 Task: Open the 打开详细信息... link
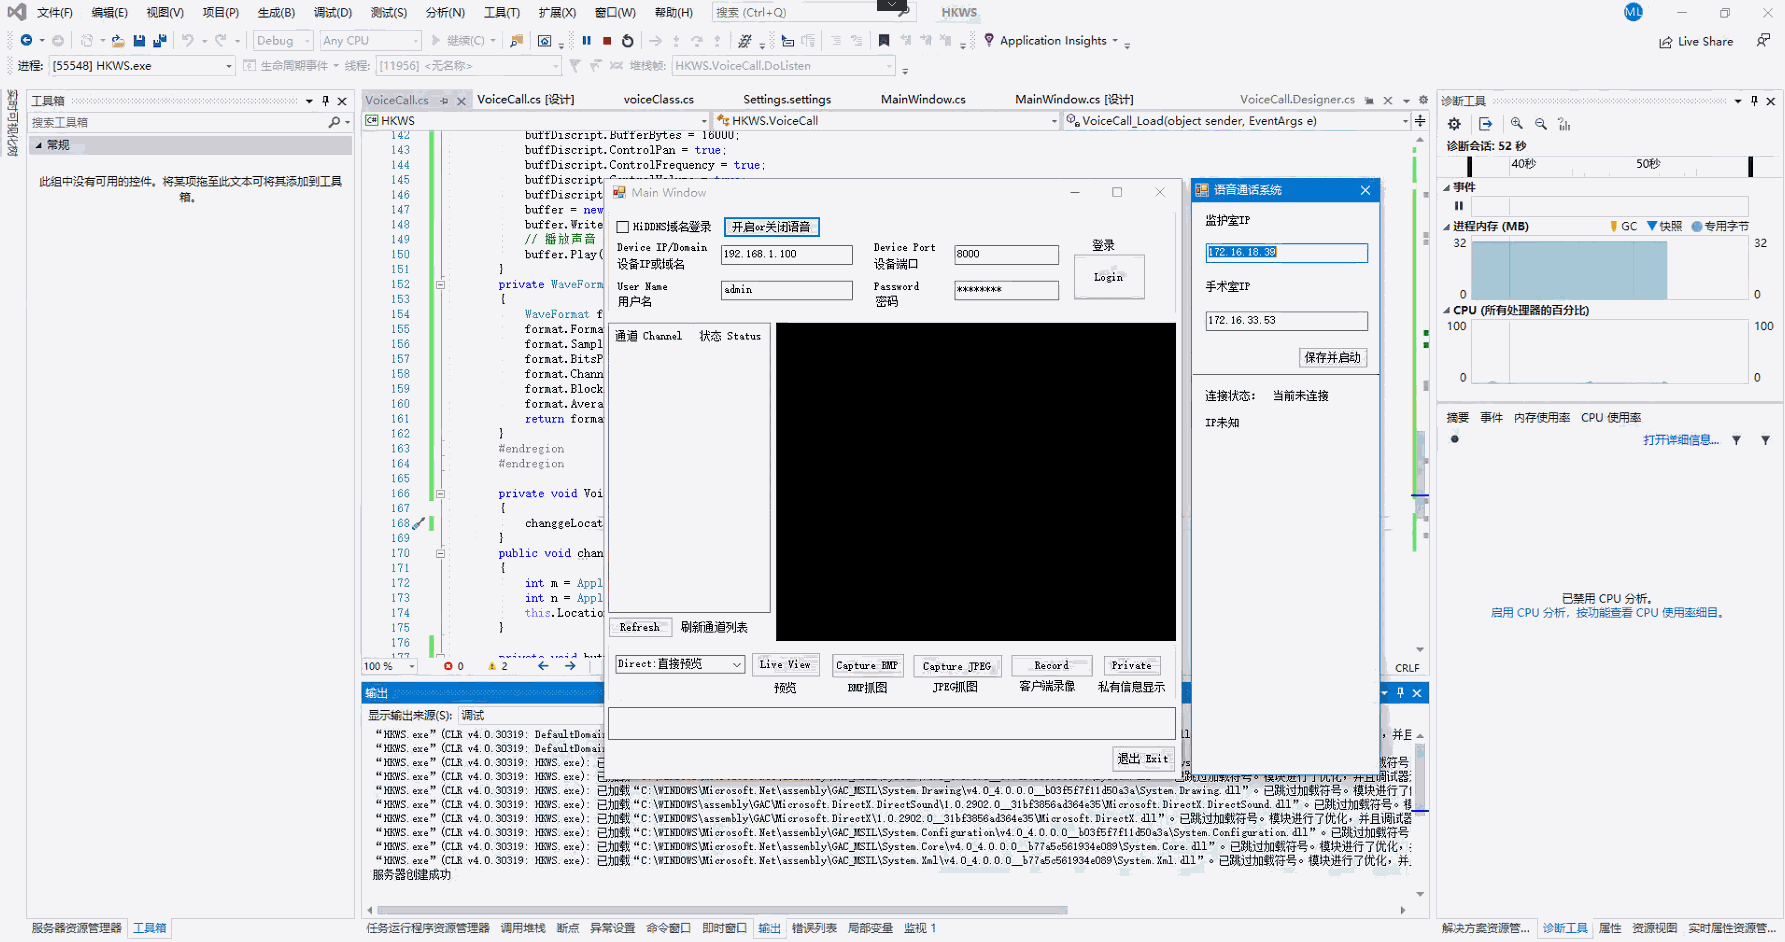pos(1681,440)
